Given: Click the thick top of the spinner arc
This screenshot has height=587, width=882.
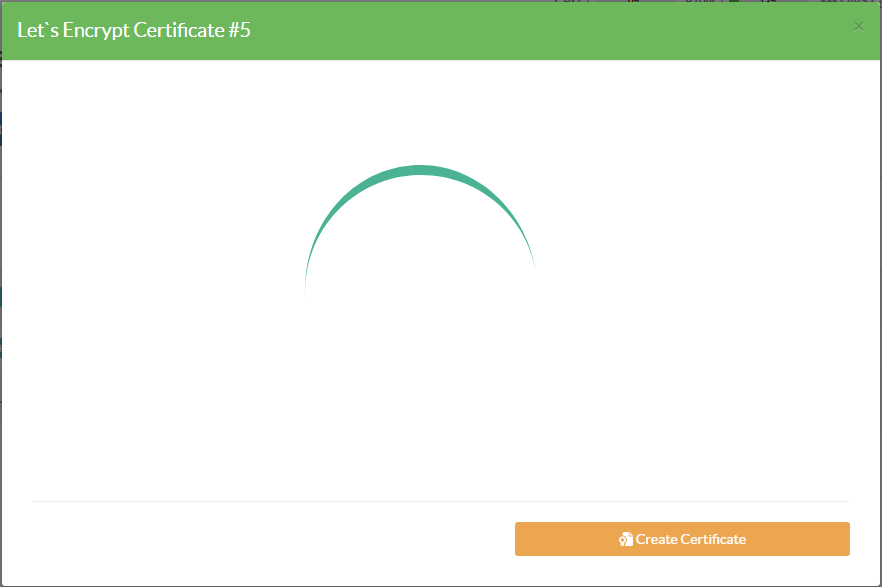Looking at the screenshot, I should pyautogui.click(x=420, y=170).
